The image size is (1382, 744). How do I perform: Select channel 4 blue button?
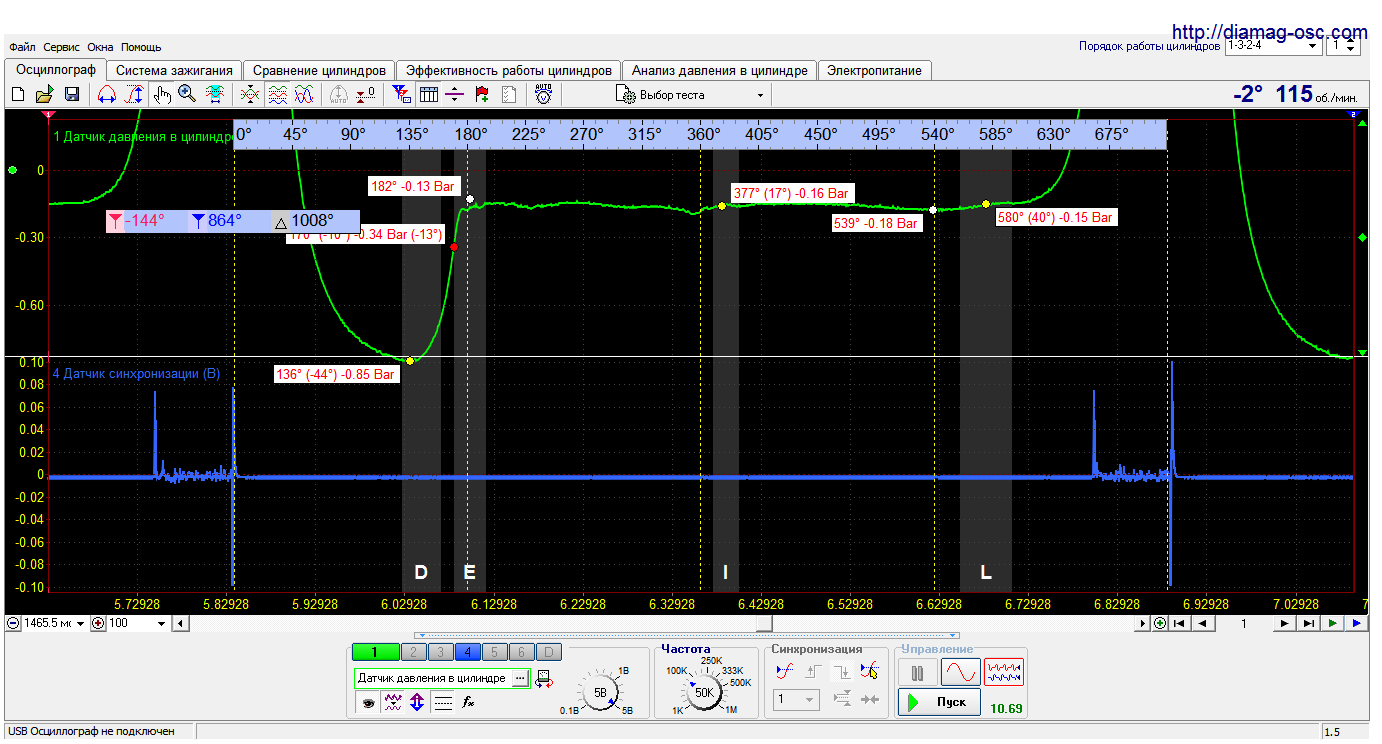(x=467, y=652)
